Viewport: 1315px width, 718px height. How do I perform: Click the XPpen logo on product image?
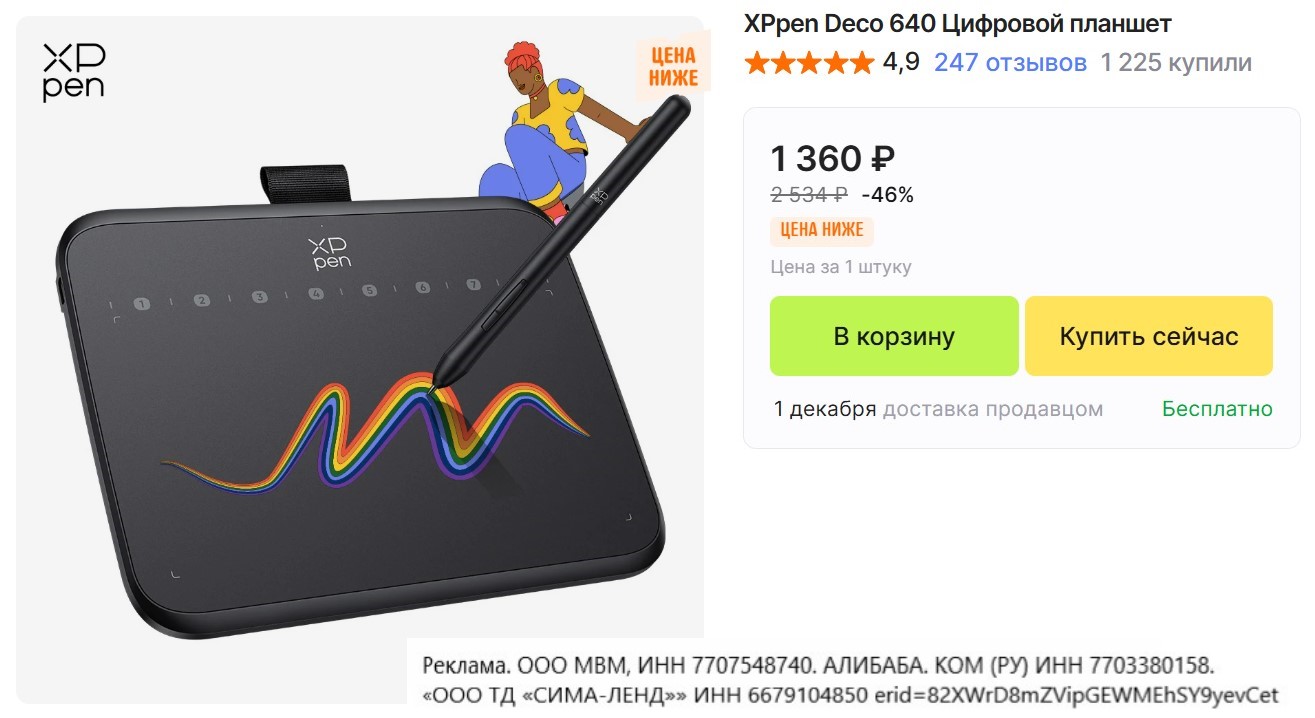pos(74,72)
